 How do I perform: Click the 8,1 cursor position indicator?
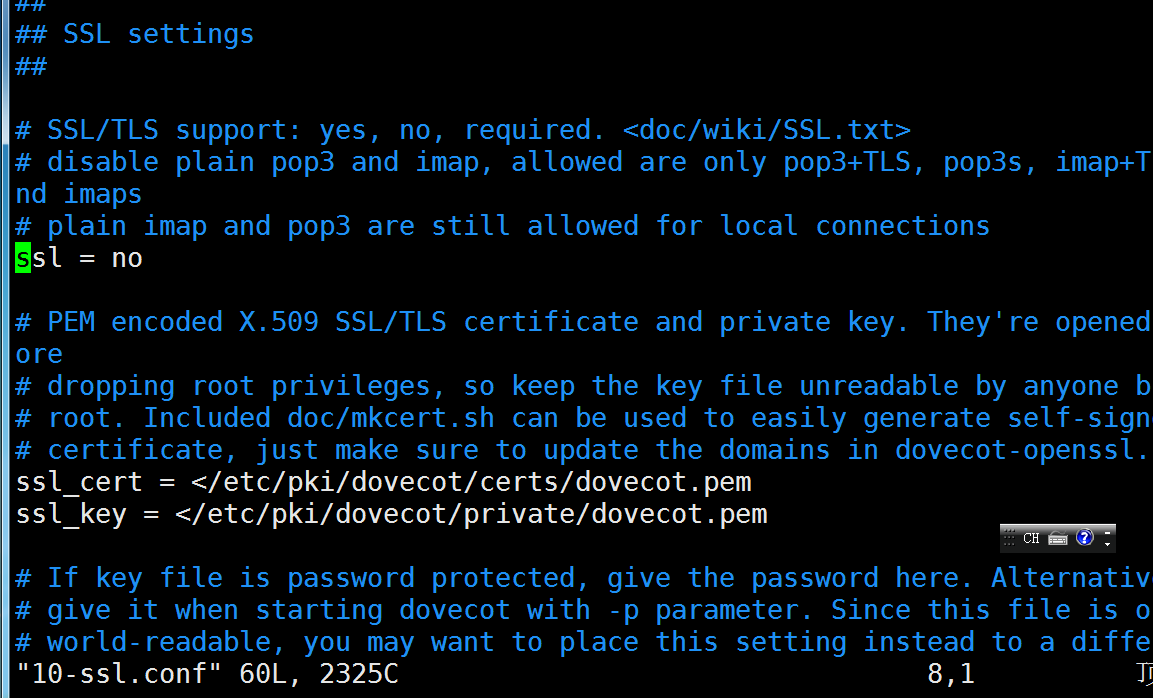951,674
